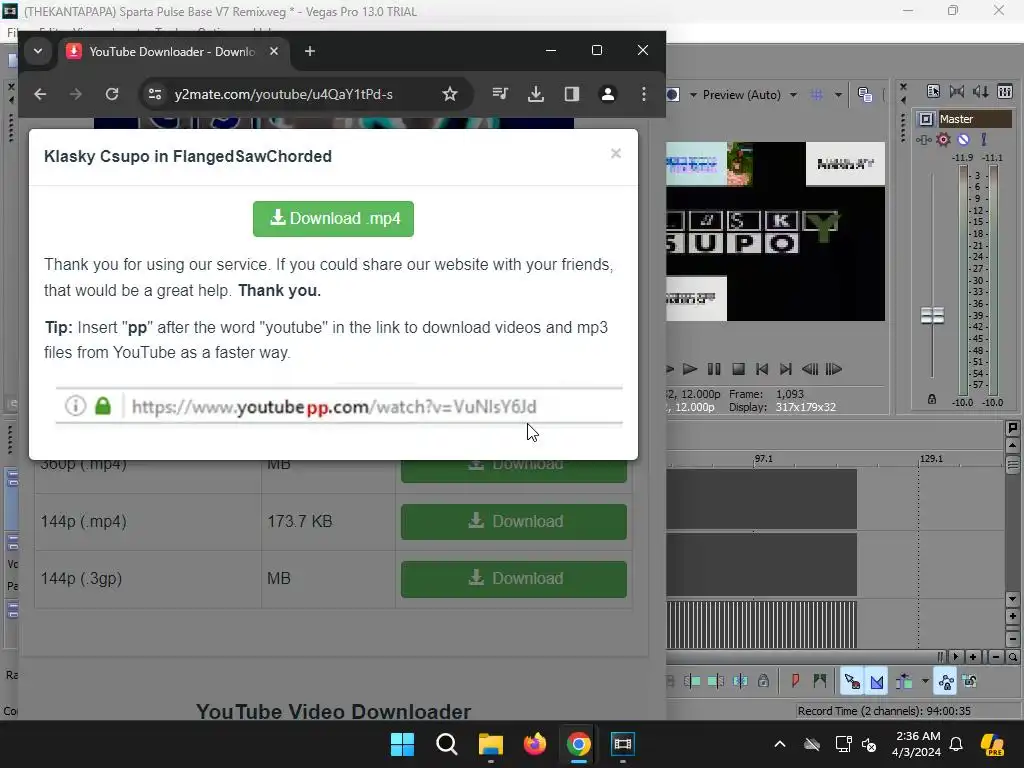Adjust the Master volume fader
The image size is (1024, 768).
click(x=932, y=315)
